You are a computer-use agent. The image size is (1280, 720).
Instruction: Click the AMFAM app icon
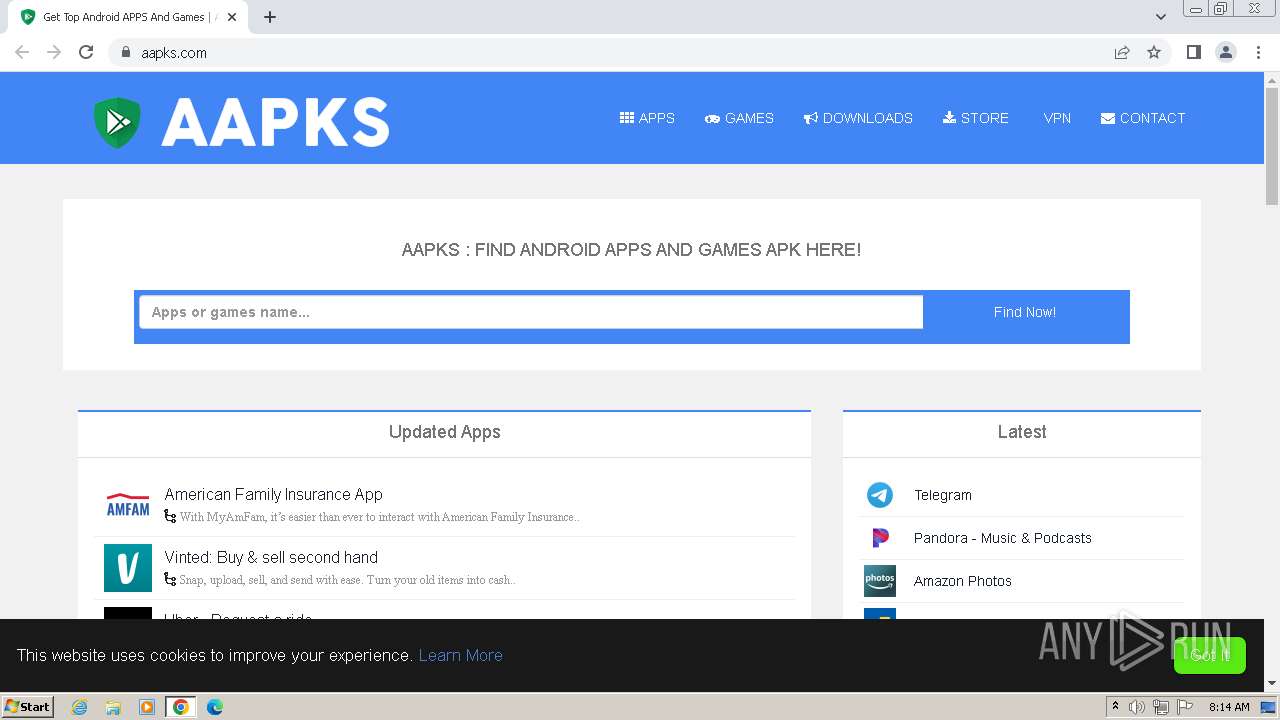(128, 505)
